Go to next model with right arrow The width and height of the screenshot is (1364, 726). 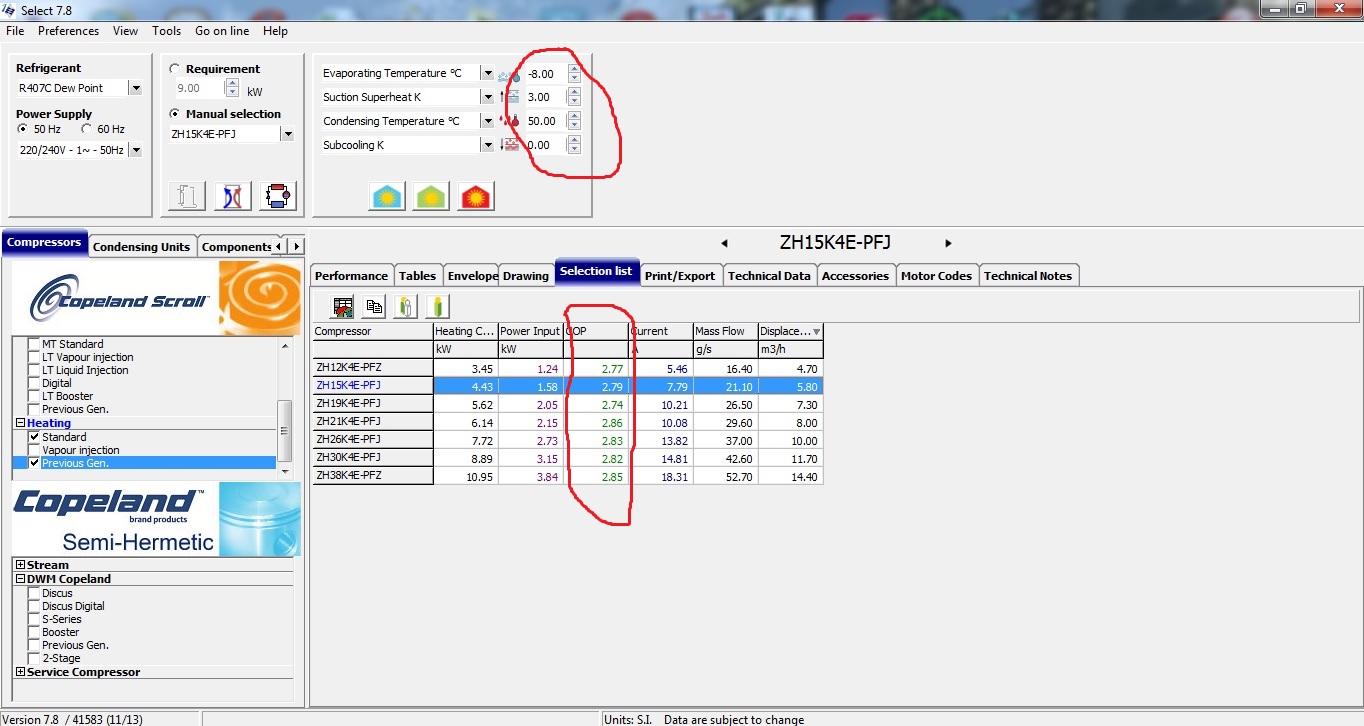948,243
